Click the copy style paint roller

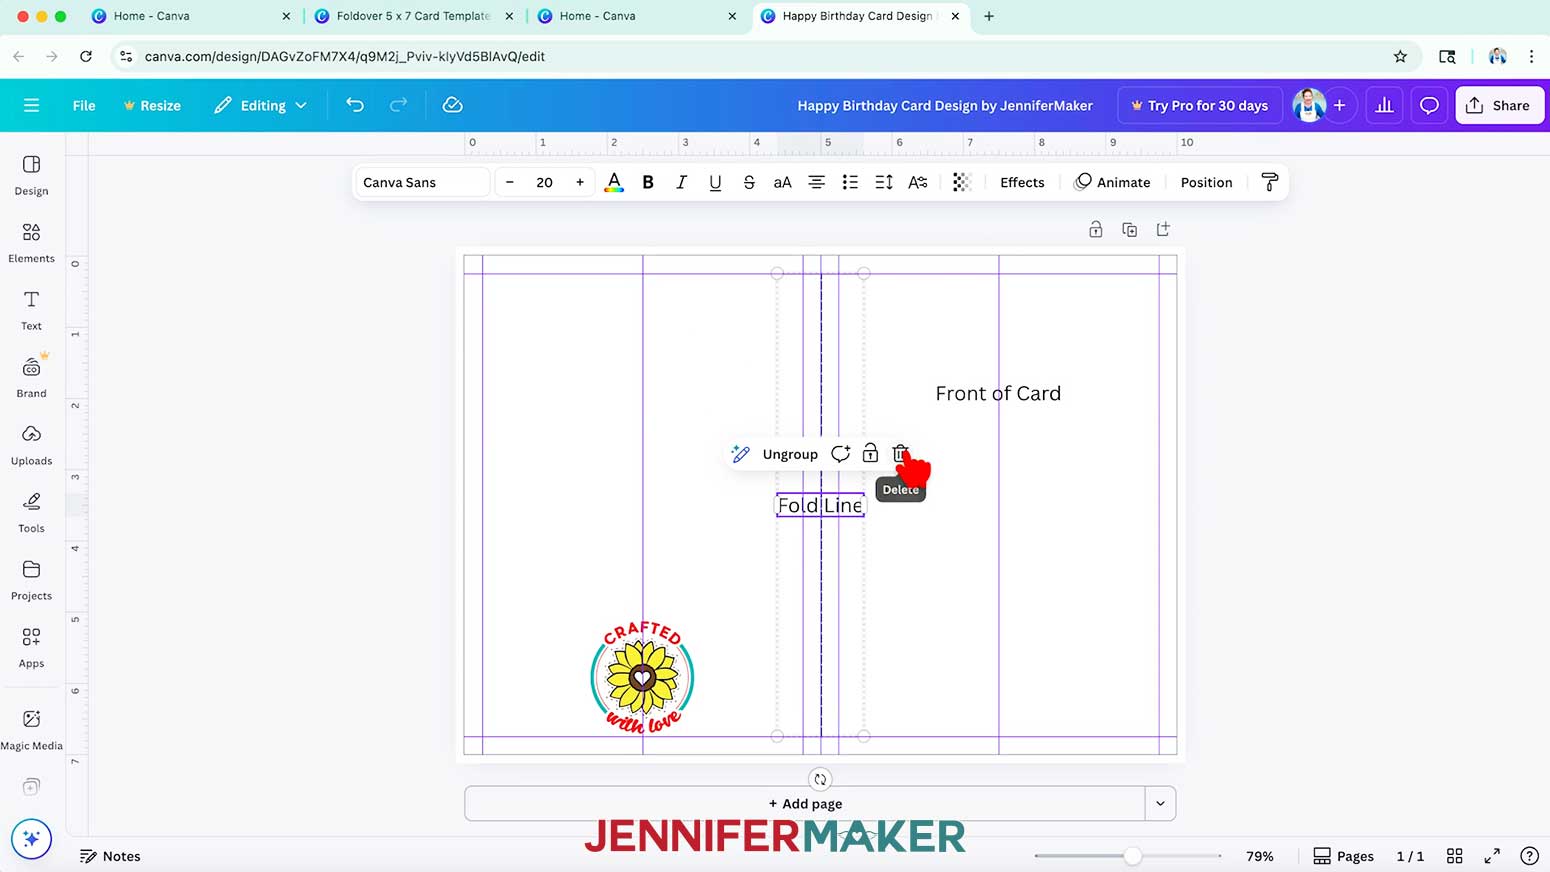point(1269,182)
